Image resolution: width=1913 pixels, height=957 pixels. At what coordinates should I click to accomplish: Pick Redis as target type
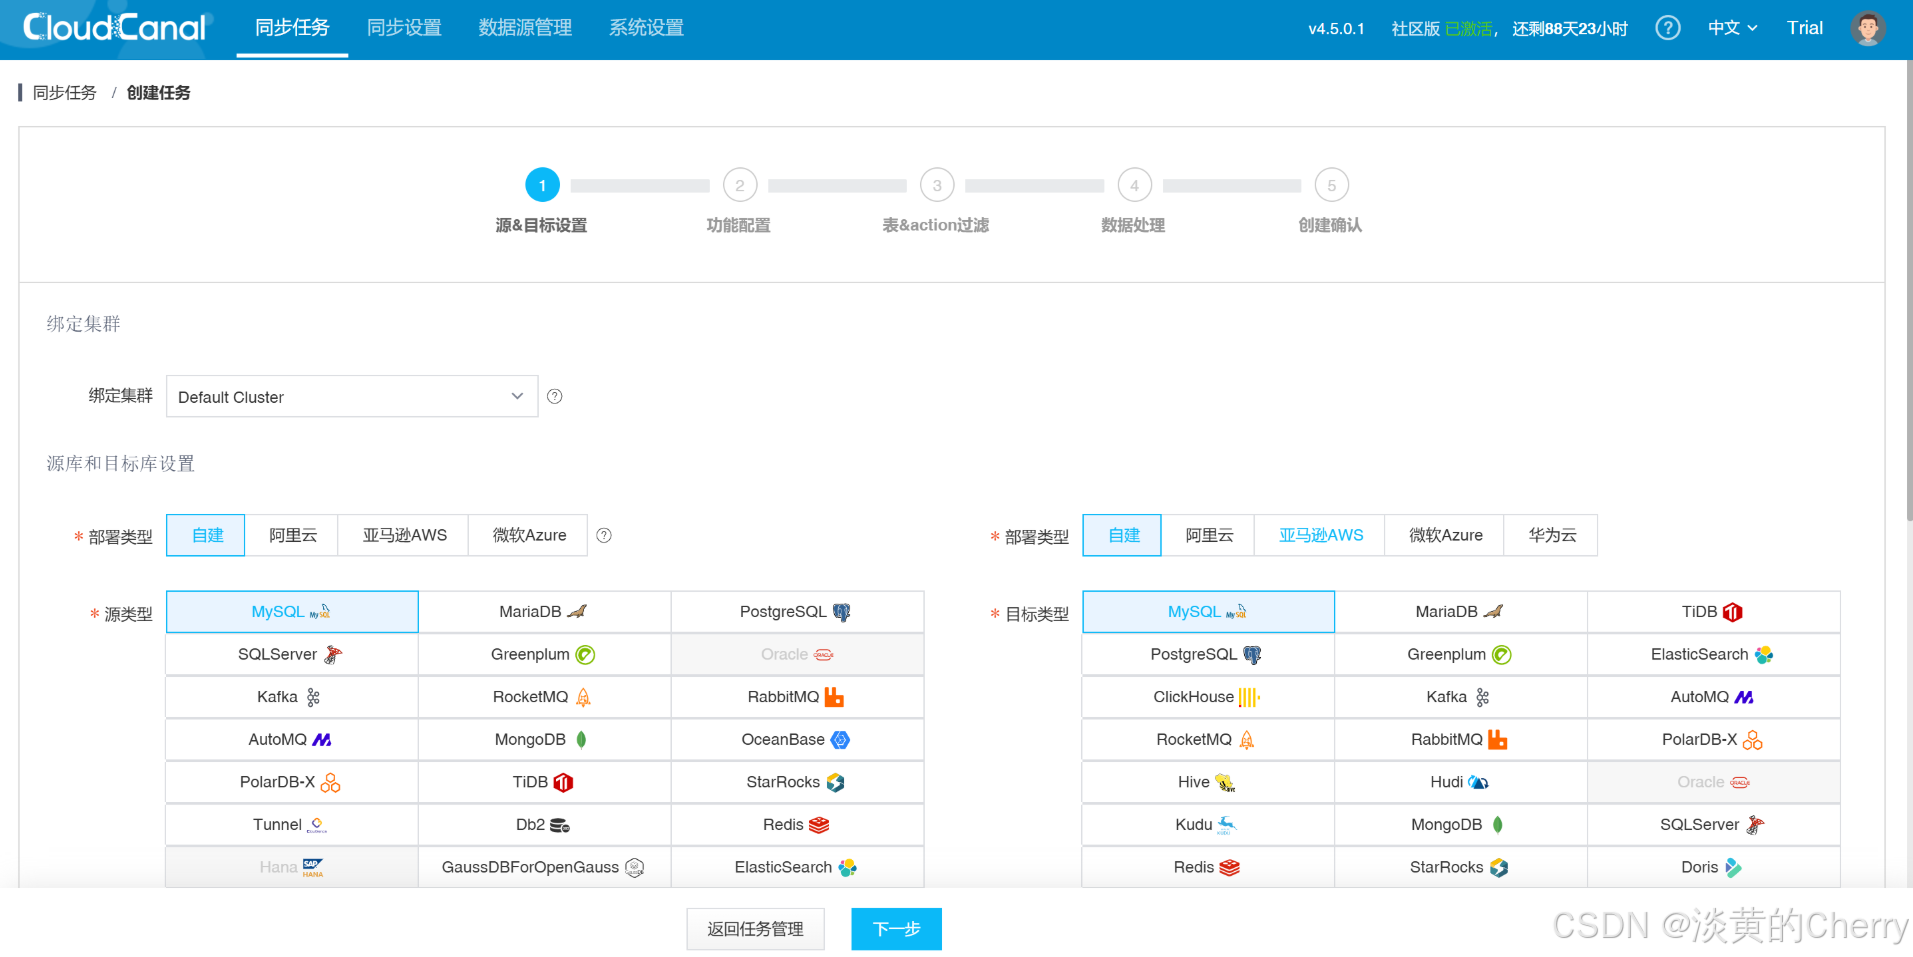pyautogui.click(x=1208, y=867)
